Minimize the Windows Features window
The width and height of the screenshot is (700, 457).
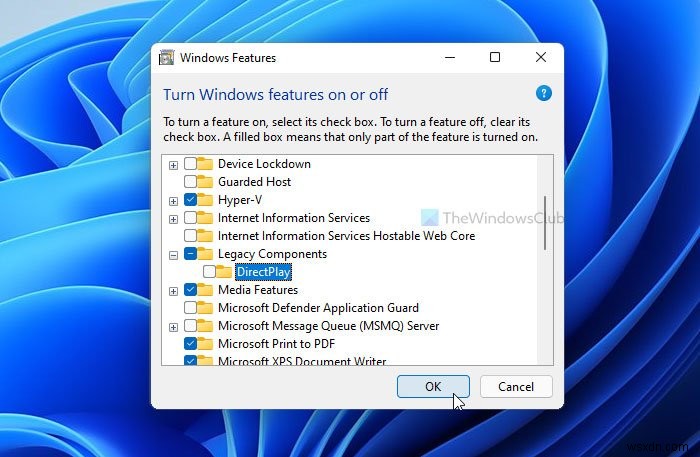(x=450, y=57)
